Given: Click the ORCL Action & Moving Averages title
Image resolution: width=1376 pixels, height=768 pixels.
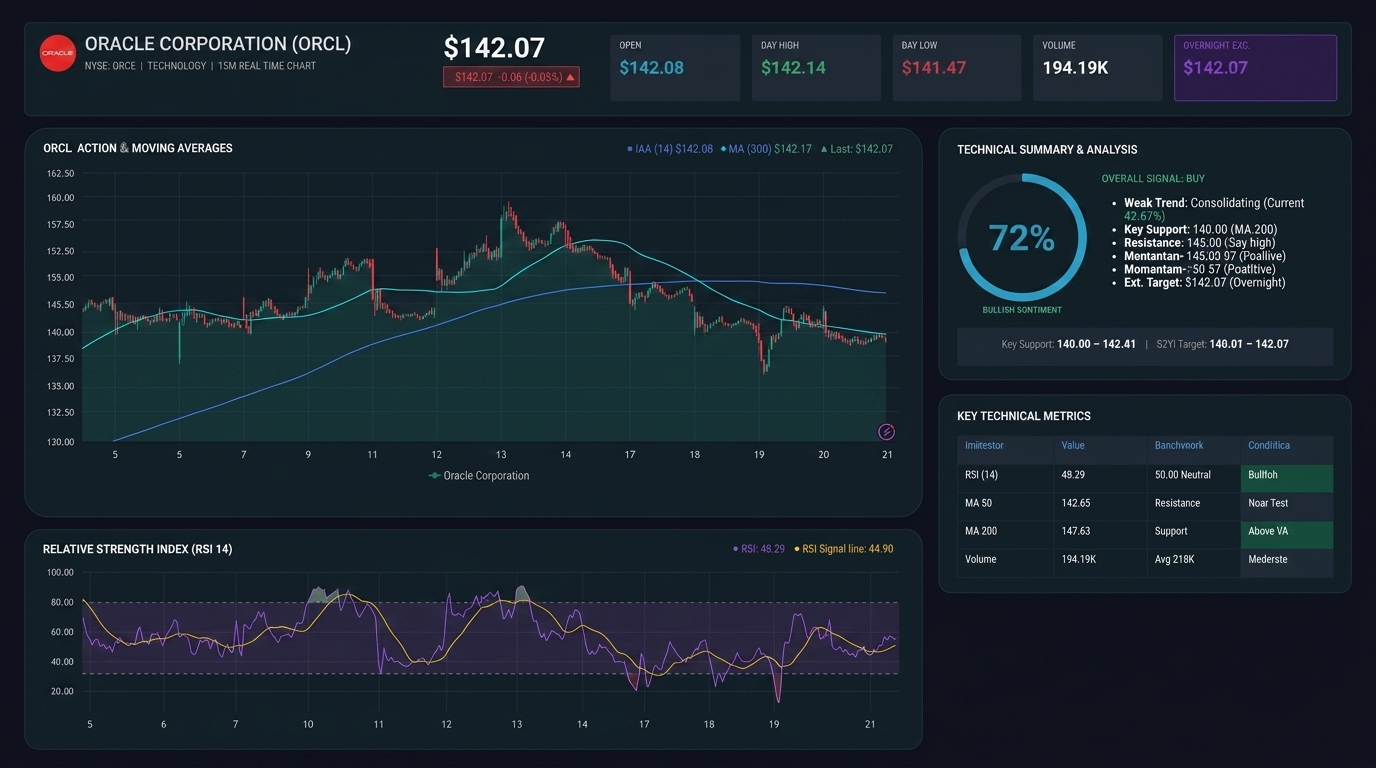Looking at the screenshot, I should tap(138, 148).
